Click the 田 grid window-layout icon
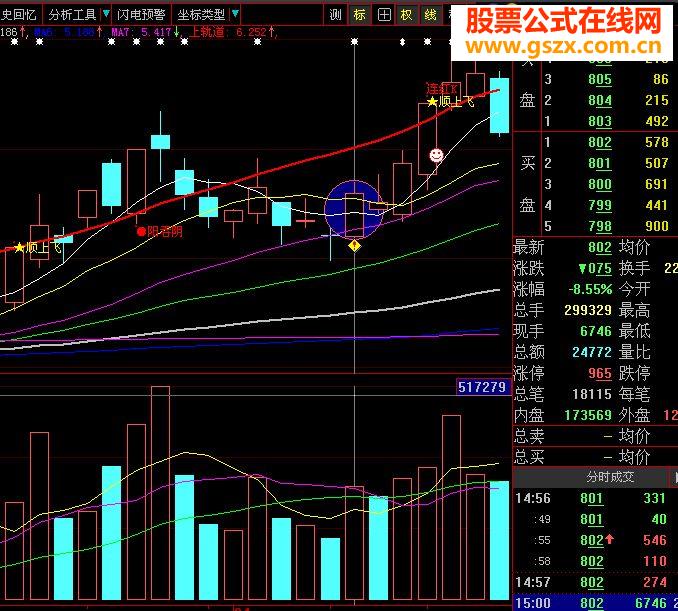The height and width of the screenshot is (611, 678). tap(384, 15)
